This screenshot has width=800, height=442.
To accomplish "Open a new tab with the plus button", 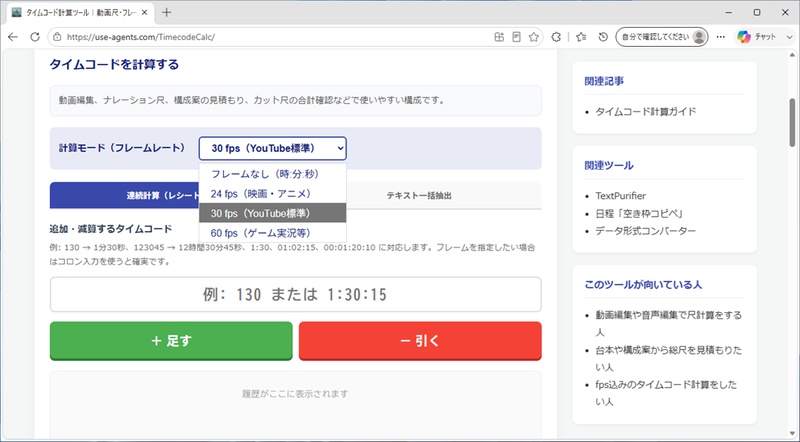I will click(x=166, y=13).
